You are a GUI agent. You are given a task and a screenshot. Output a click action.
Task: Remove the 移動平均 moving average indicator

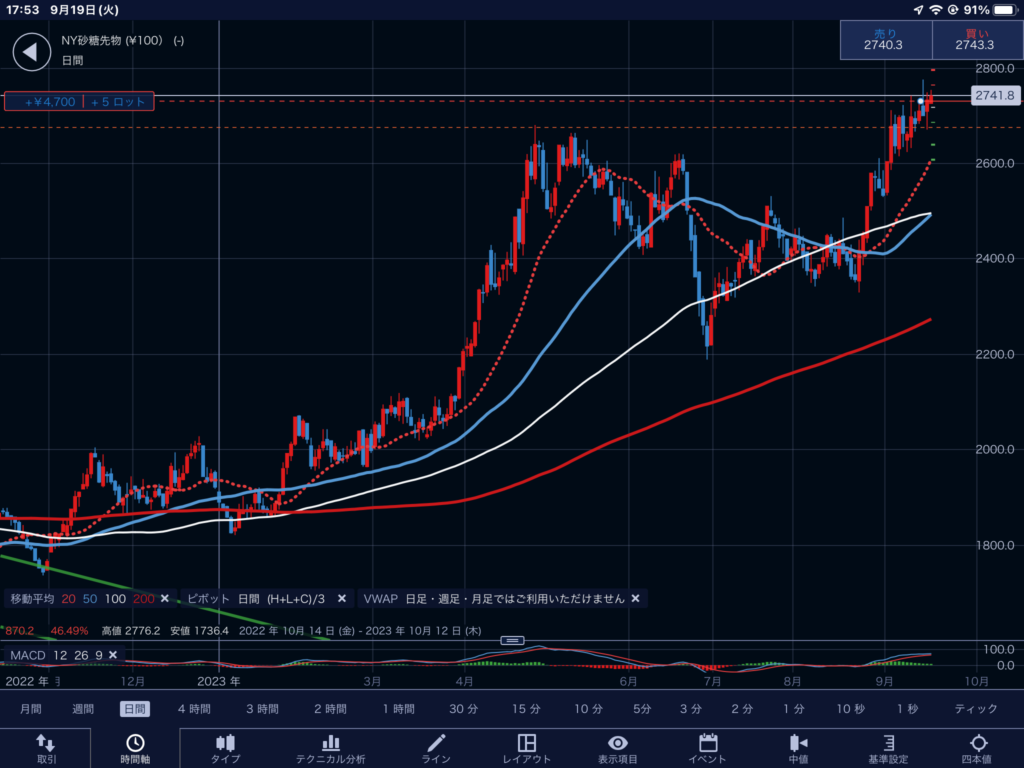(x=164, y=598)
